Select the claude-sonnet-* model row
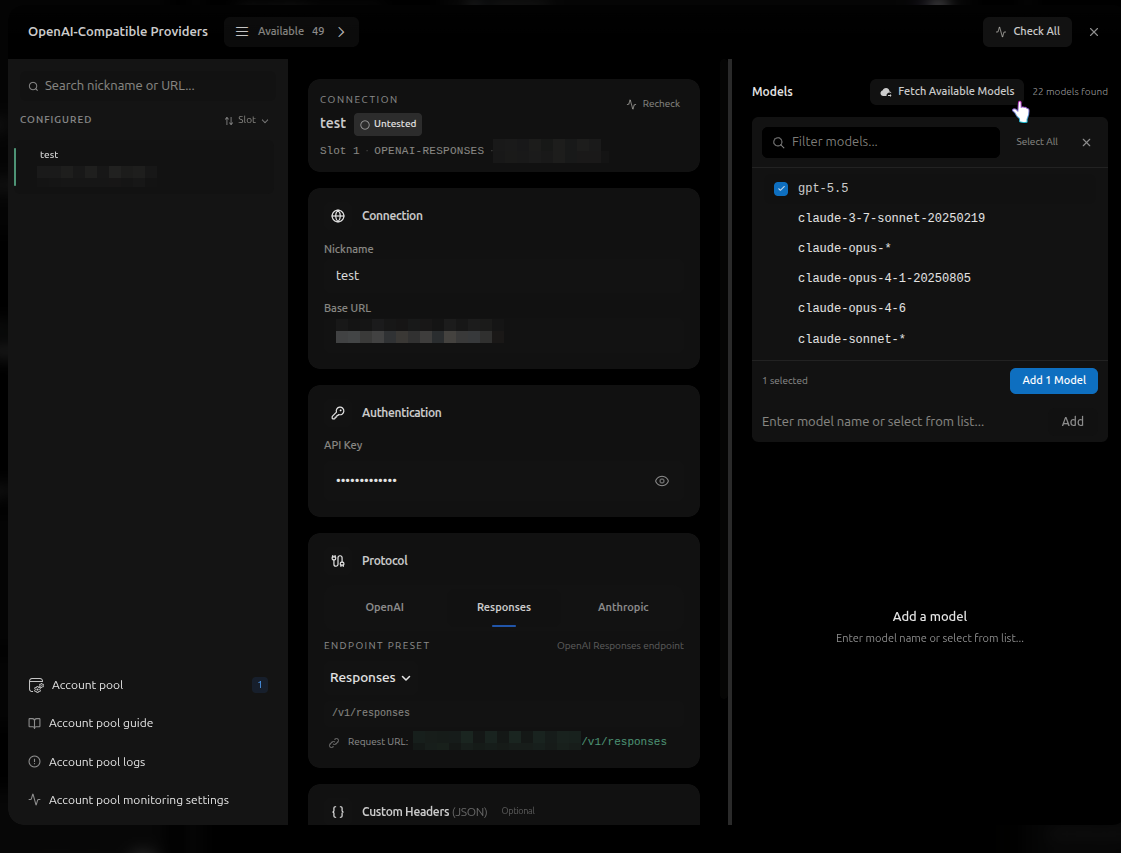This screenshot has width=1121, height=853. [x=929, y=339]
